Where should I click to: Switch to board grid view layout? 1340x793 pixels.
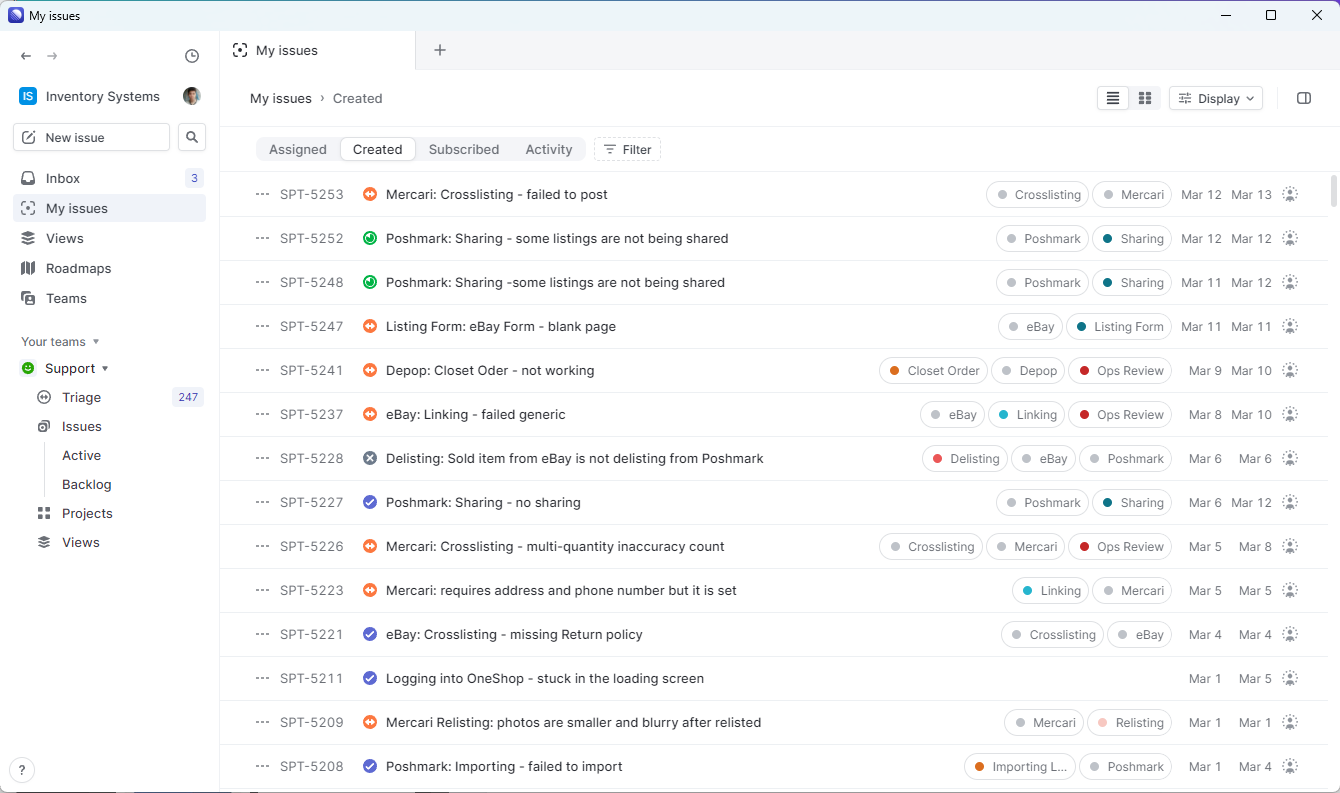(x=1145, y=98)
